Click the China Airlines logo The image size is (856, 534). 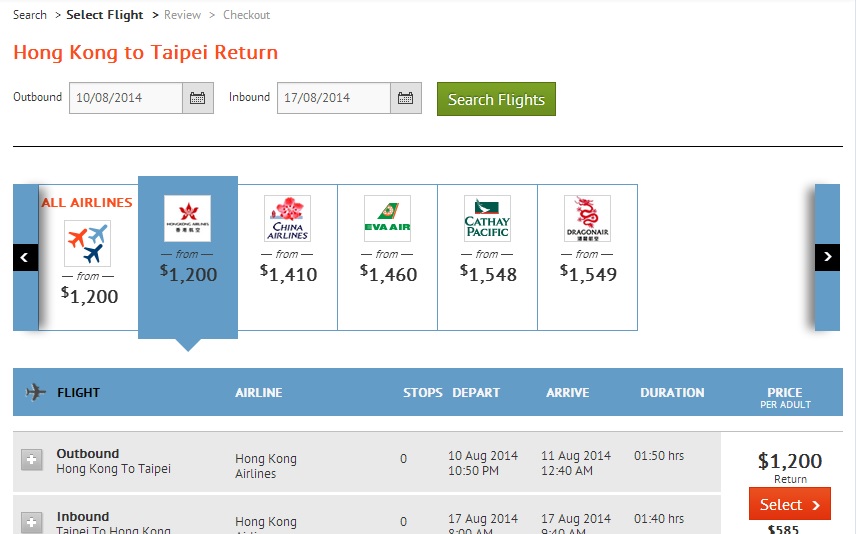pos(287,218)
